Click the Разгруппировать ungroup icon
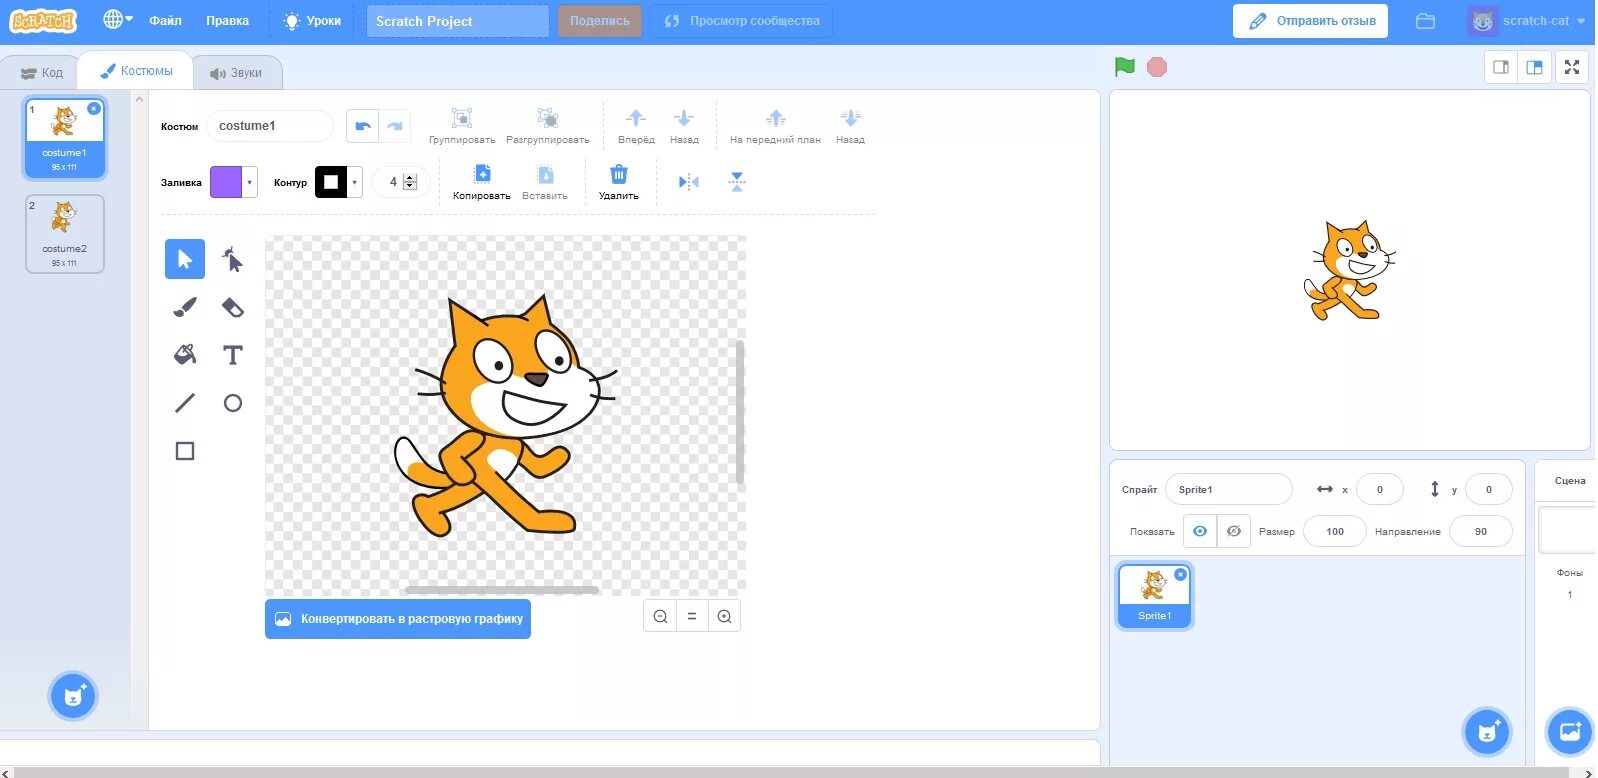 coord(548,118)
